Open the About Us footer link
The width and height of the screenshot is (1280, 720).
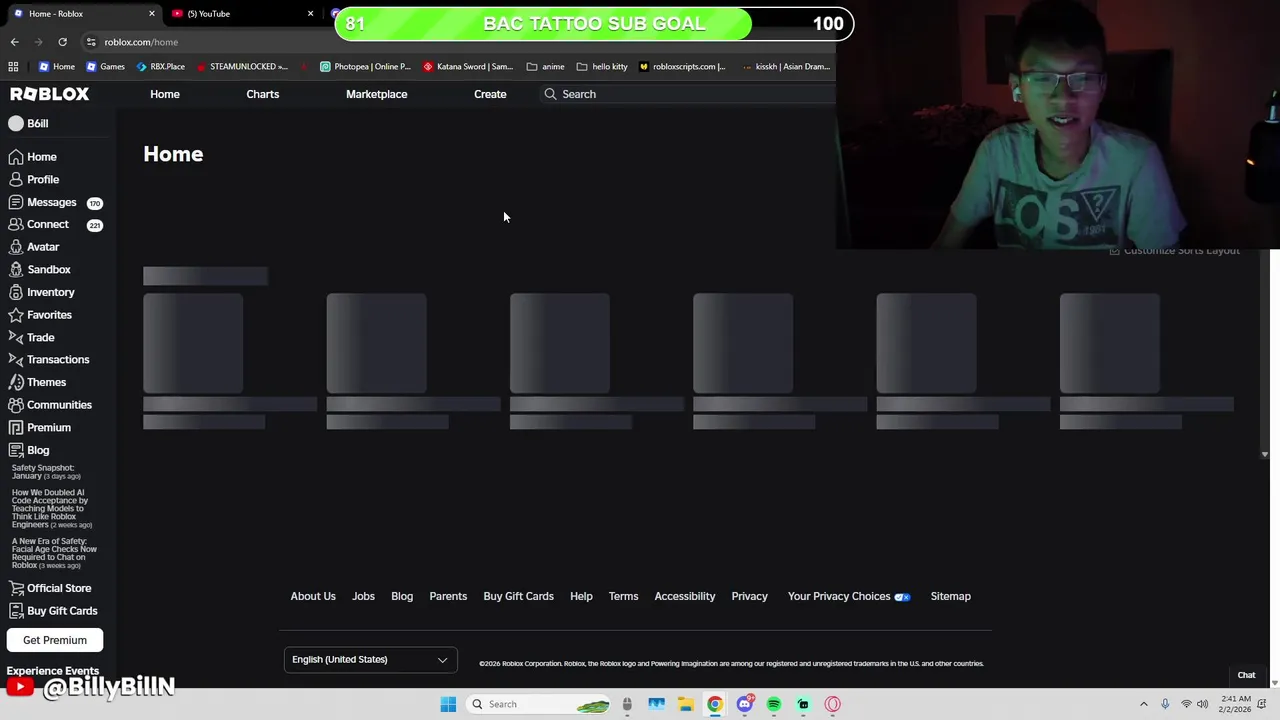pos(313,596)
